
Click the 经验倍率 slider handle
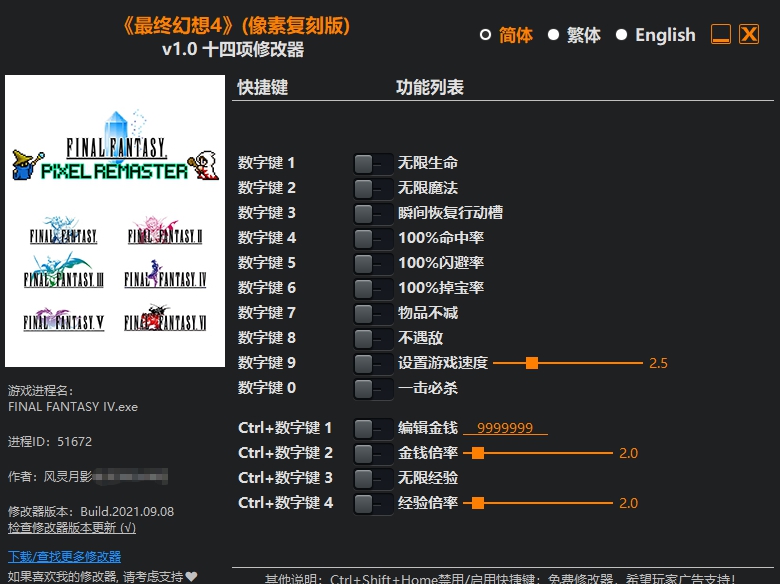point(478,503)
